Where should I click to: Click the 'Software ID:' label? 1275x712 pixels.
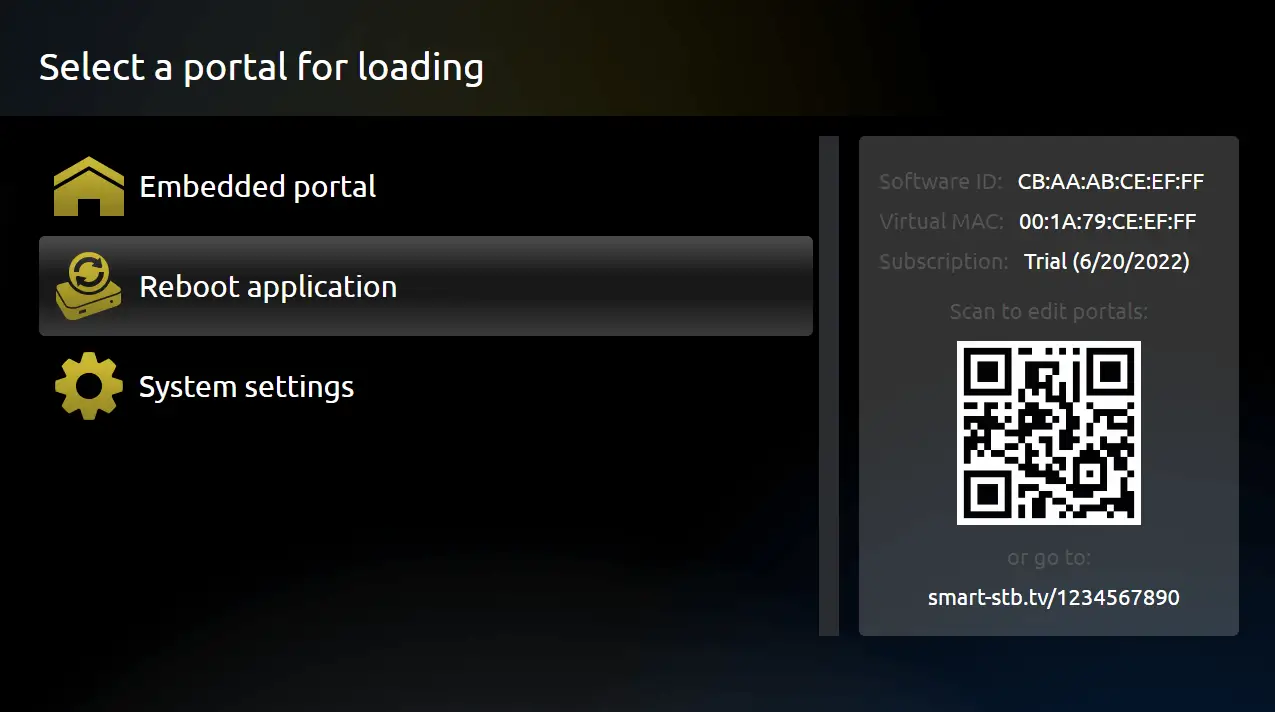click(x=940, y=182)
